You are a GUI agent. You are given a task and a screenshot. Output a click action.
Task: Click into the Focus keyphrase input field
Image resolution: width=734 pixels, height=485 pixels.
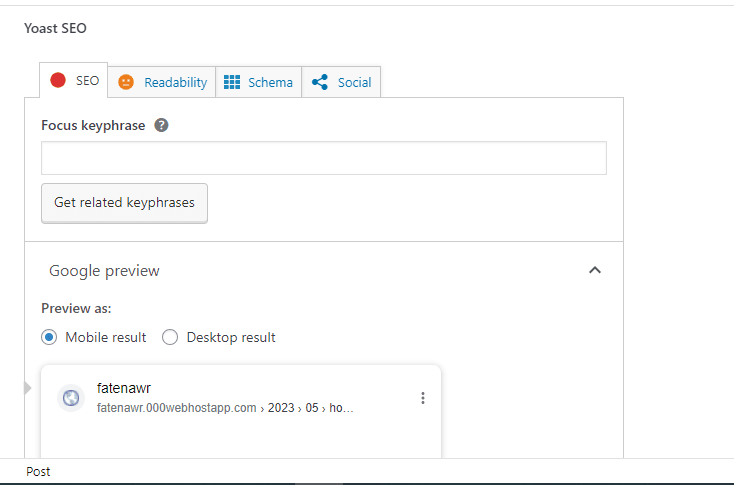click(324, 158)
